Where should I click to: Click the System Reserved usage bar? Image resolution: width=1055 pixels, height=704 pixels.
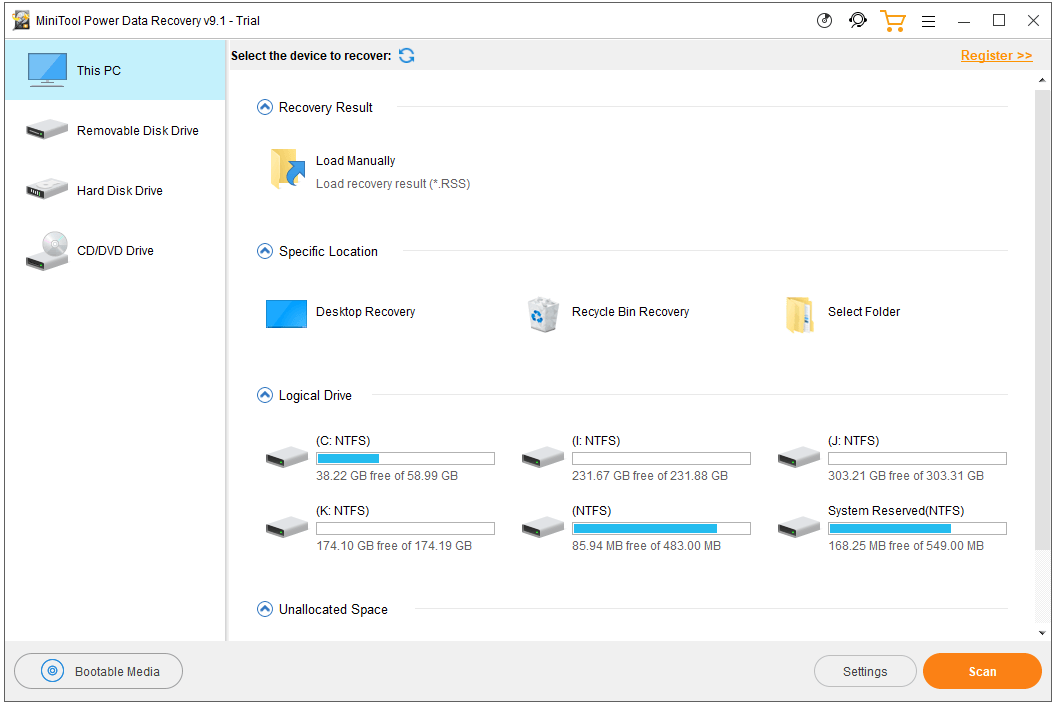[917, 528]
